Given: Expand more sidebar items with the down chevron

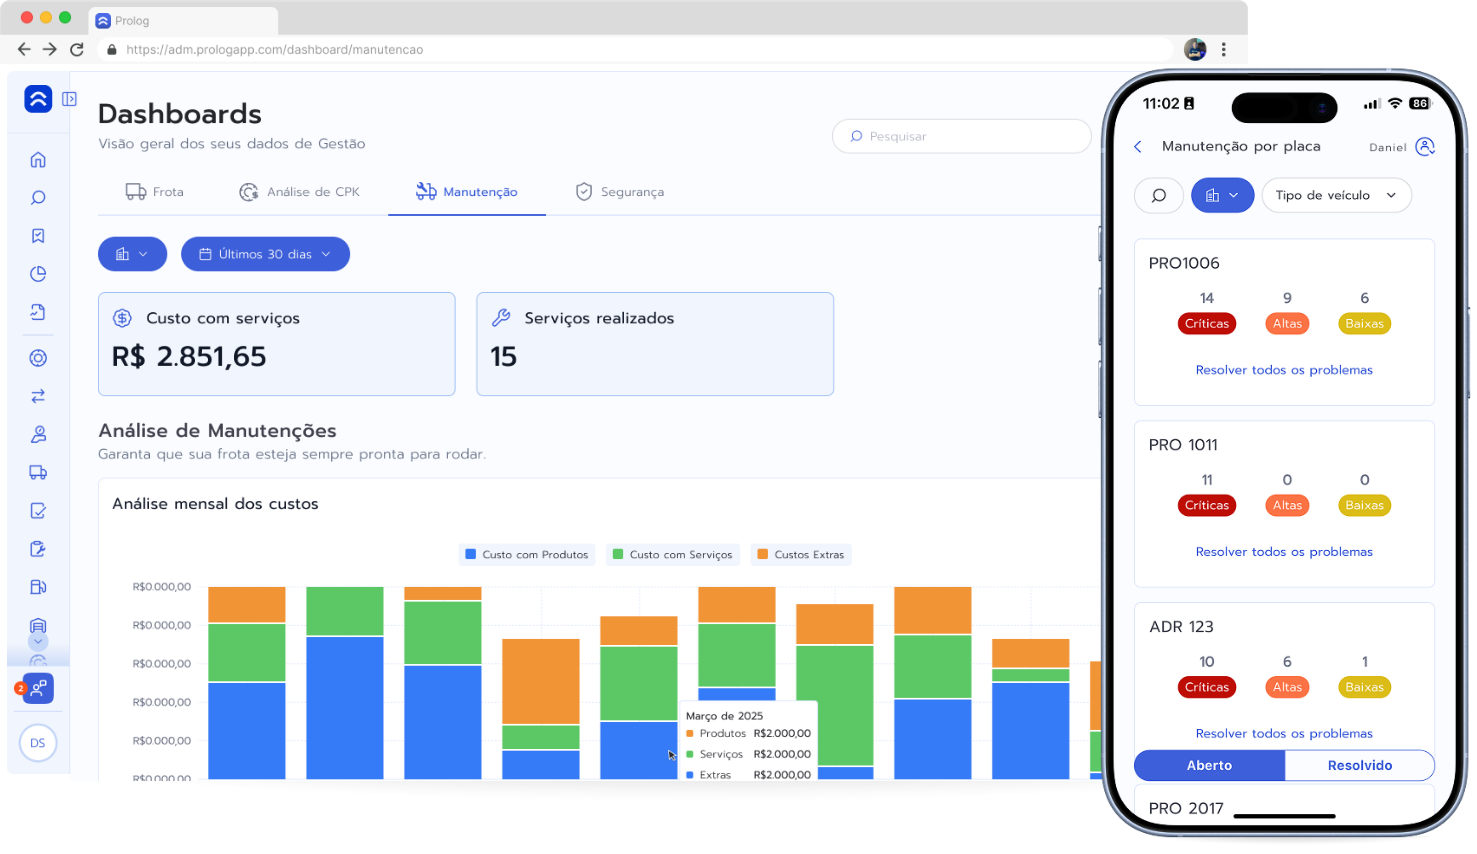Looking at the screenshot, I should 38,642.
